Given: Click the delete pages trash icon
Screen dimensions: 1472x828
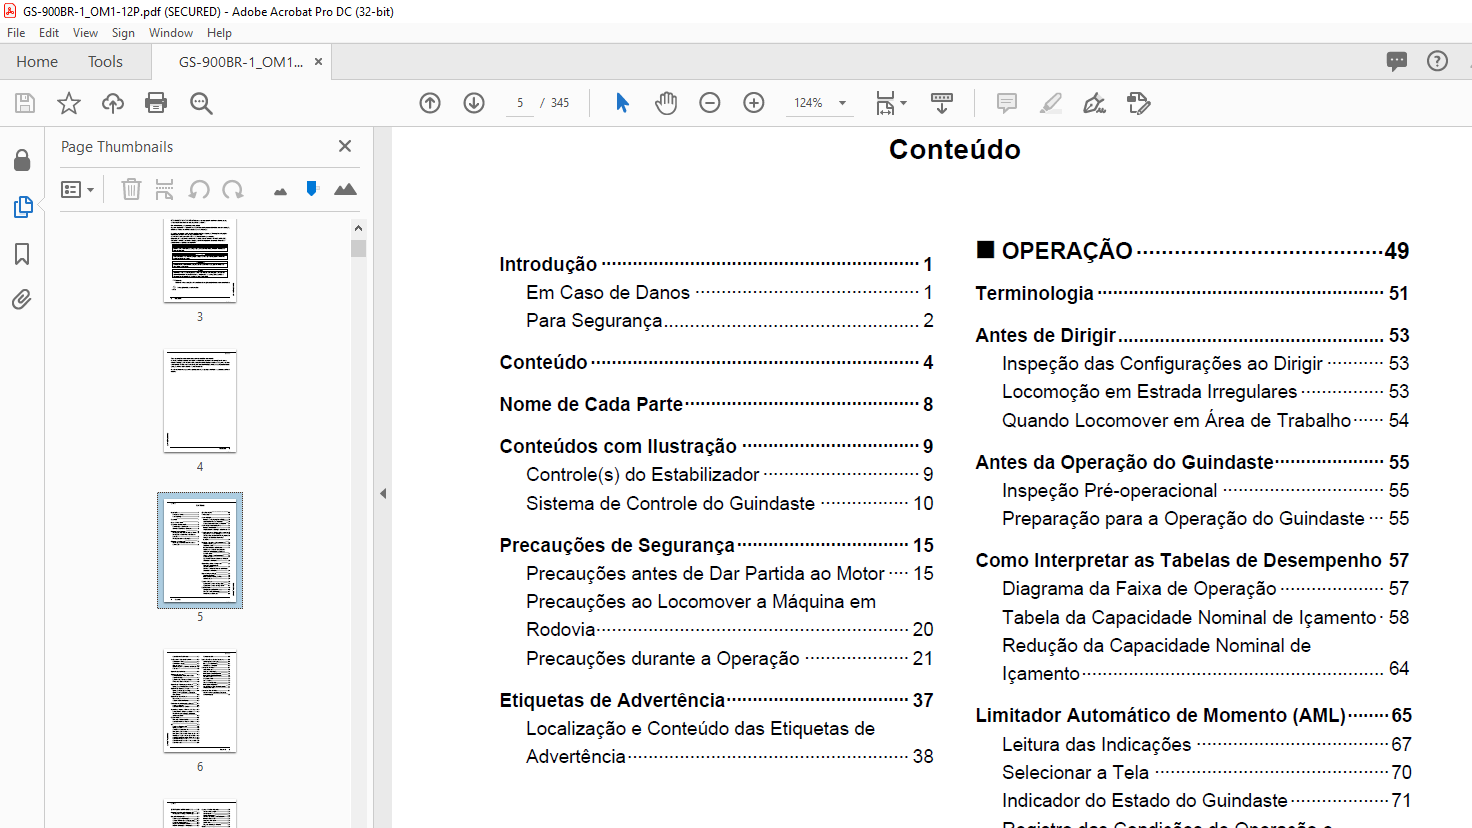Looking at the screenshot, I should point(131,189).
